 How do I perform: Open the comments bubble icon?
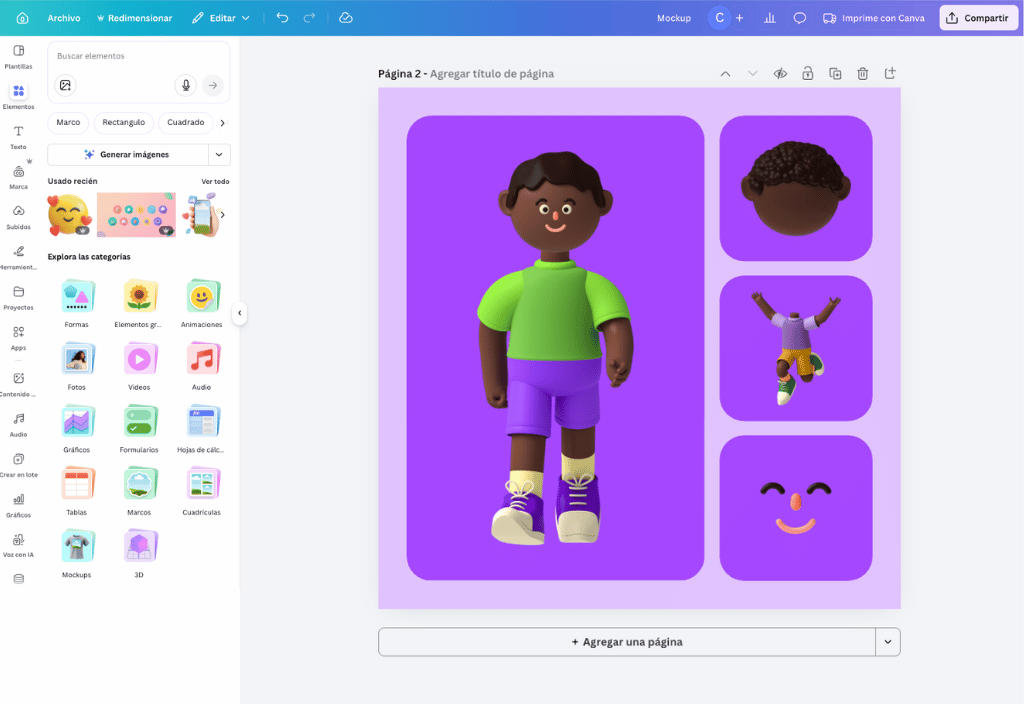(799, 17)
